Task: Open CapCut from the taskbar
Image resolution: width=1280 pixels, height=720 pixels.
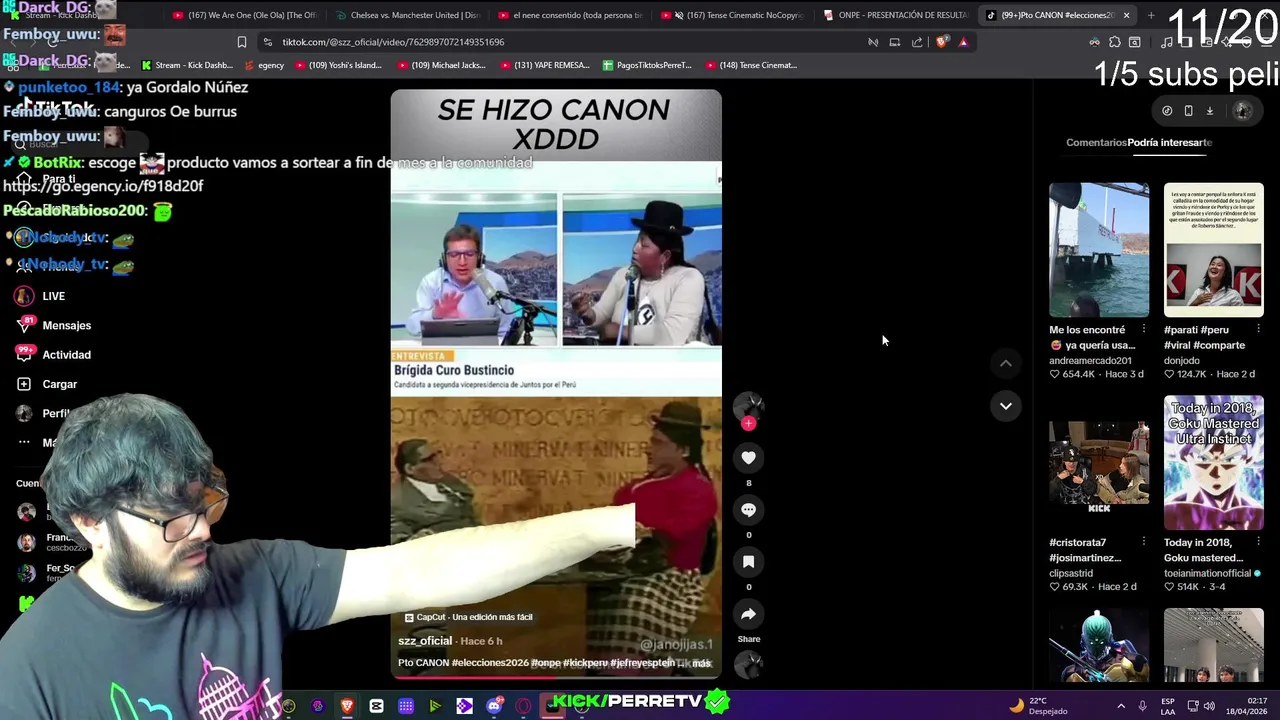Action: [x=376, y=707]
